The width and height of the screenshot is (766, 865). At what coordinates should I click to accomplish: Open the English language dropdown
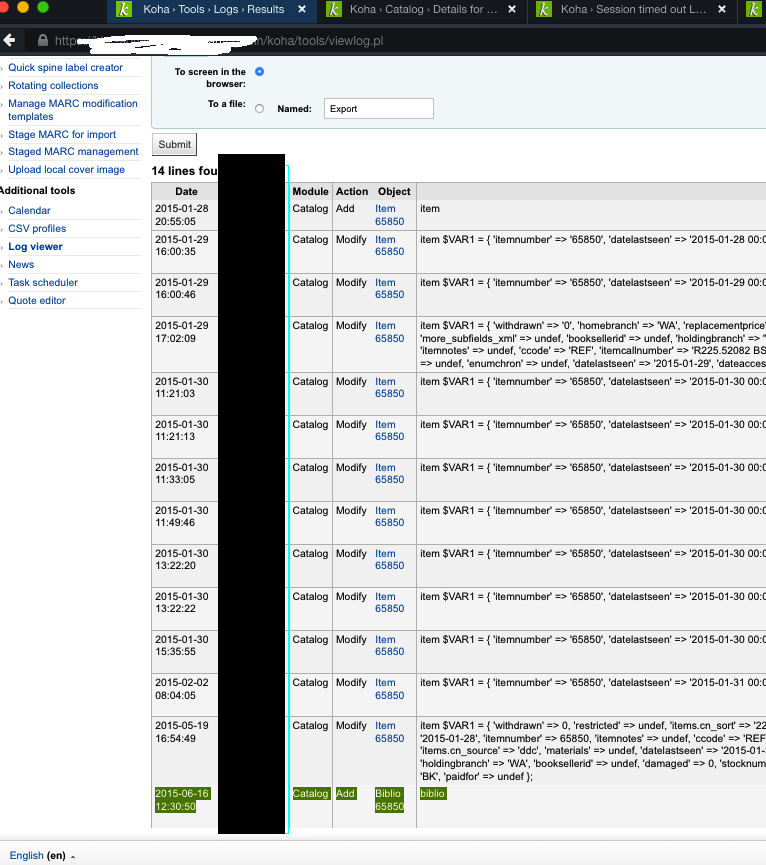[x=40, y=855]
